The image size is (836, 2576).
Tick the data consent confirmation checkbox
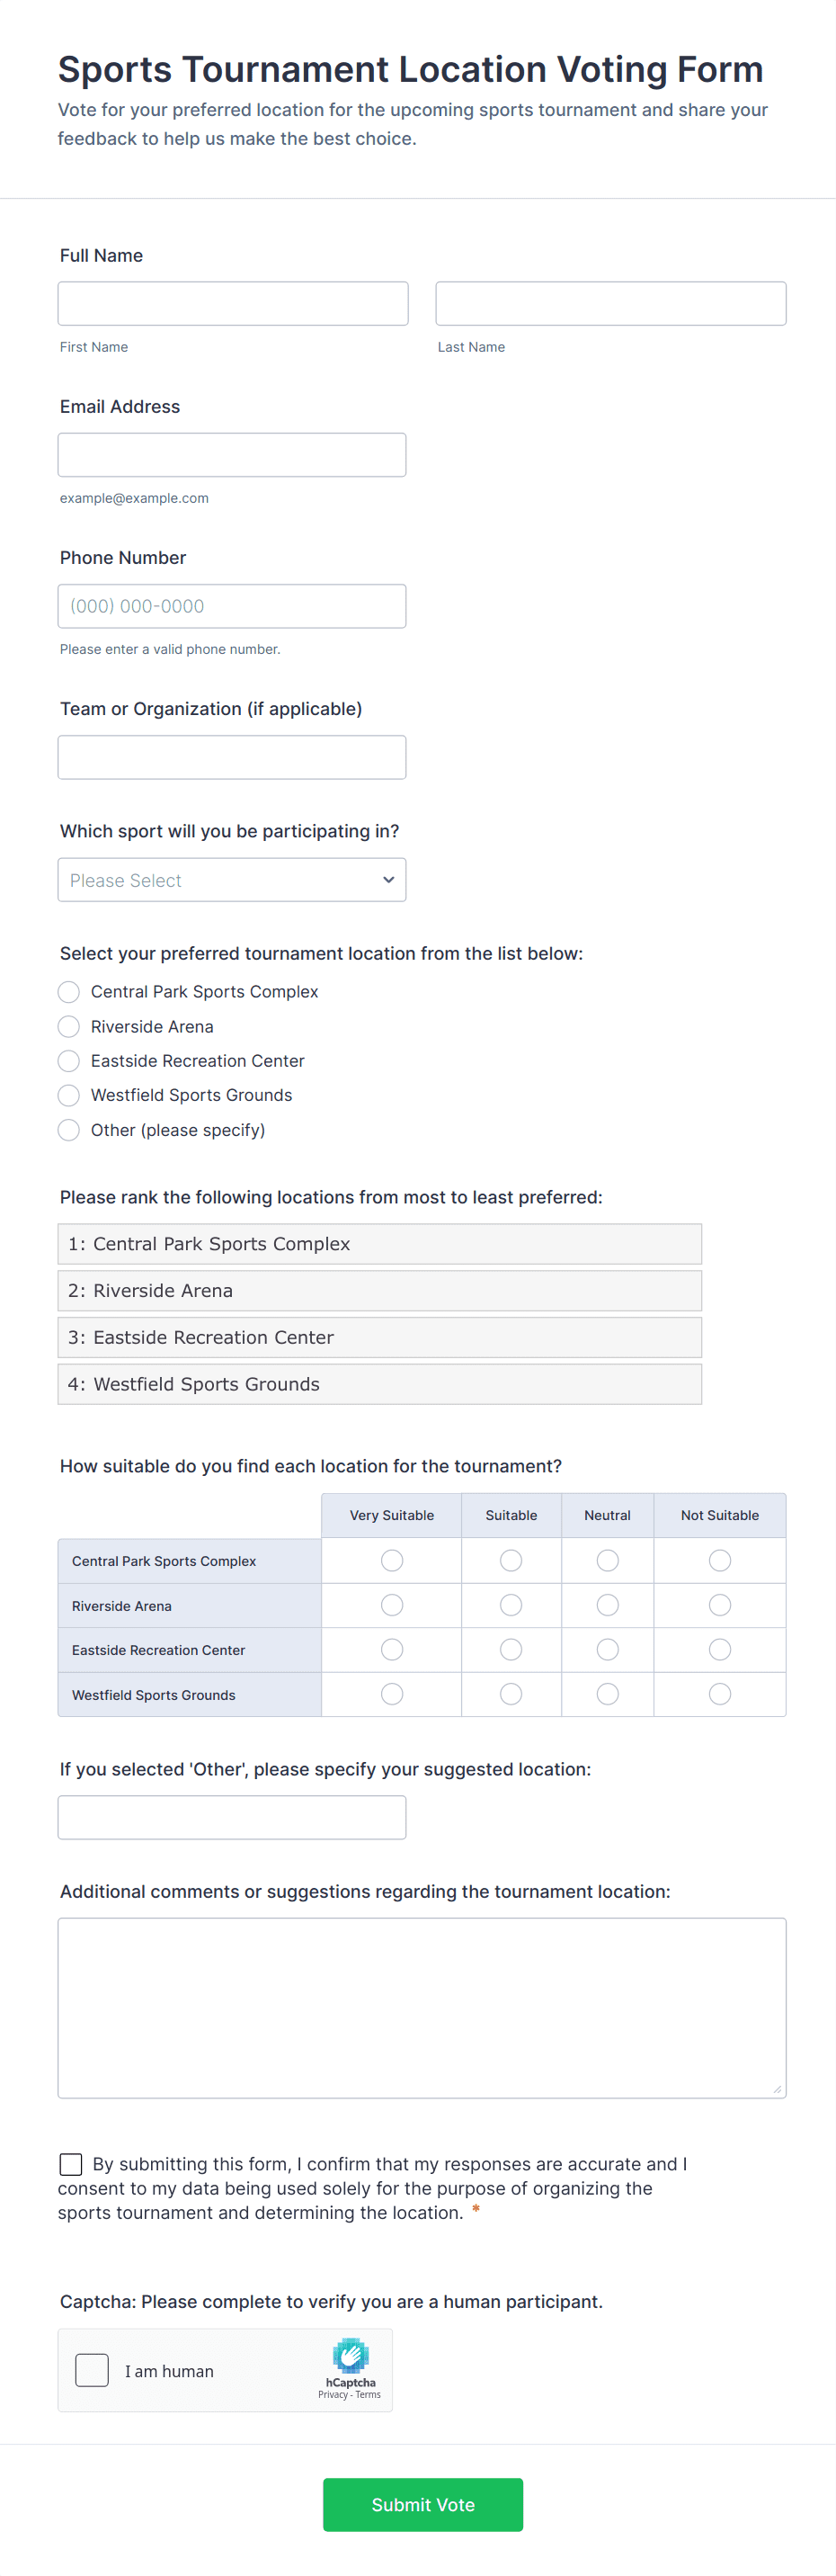coord(71,2164)
